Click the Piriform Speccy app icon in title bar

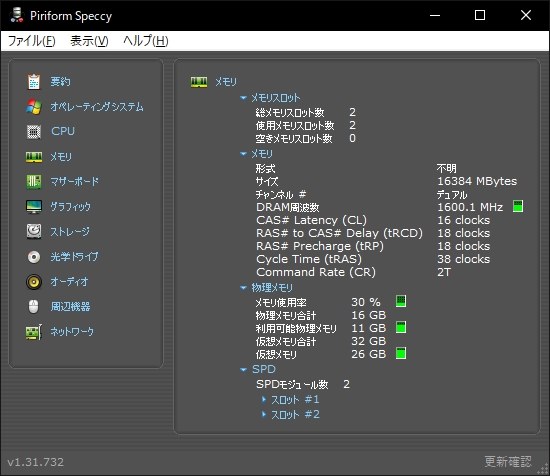pyautogui.click(x=16, y=15)
